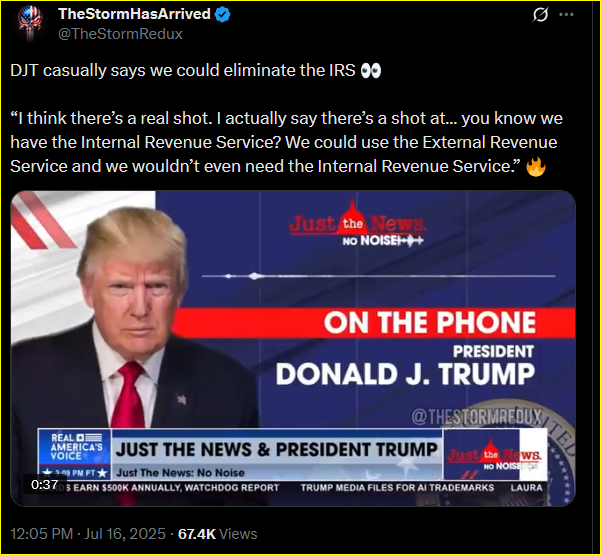
Task: Click the 0:37 video duration badge
Action: [x=44, y=485]
